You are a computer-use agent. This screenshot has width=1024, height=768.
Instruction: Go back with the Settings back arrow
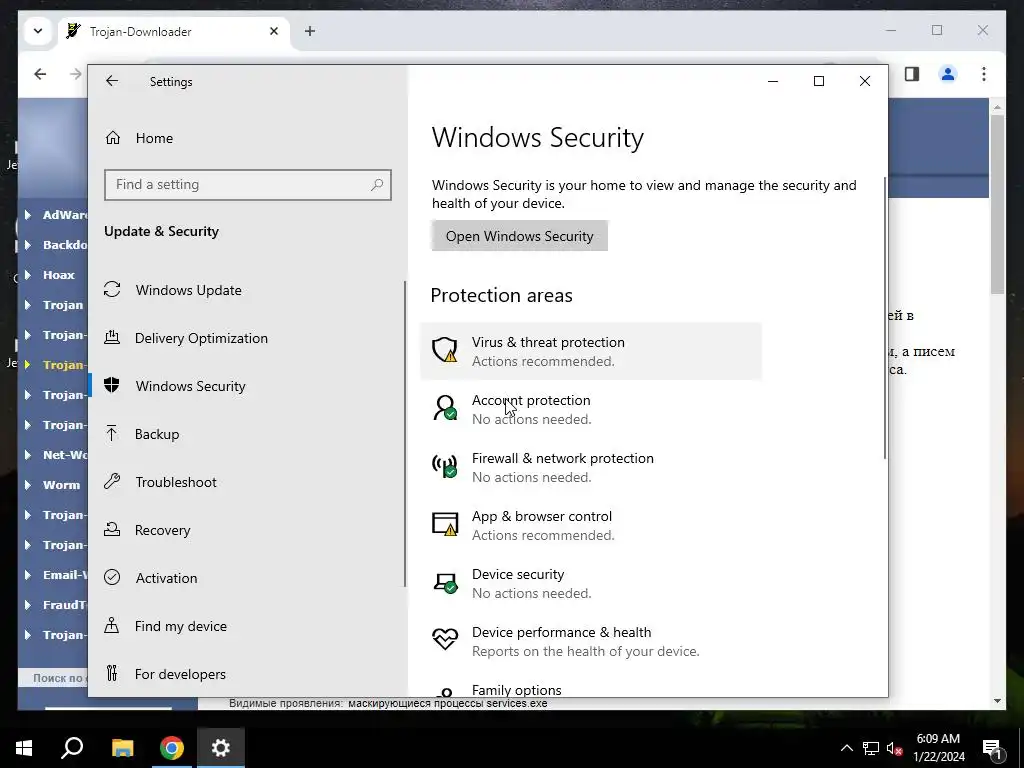[112, 81]
